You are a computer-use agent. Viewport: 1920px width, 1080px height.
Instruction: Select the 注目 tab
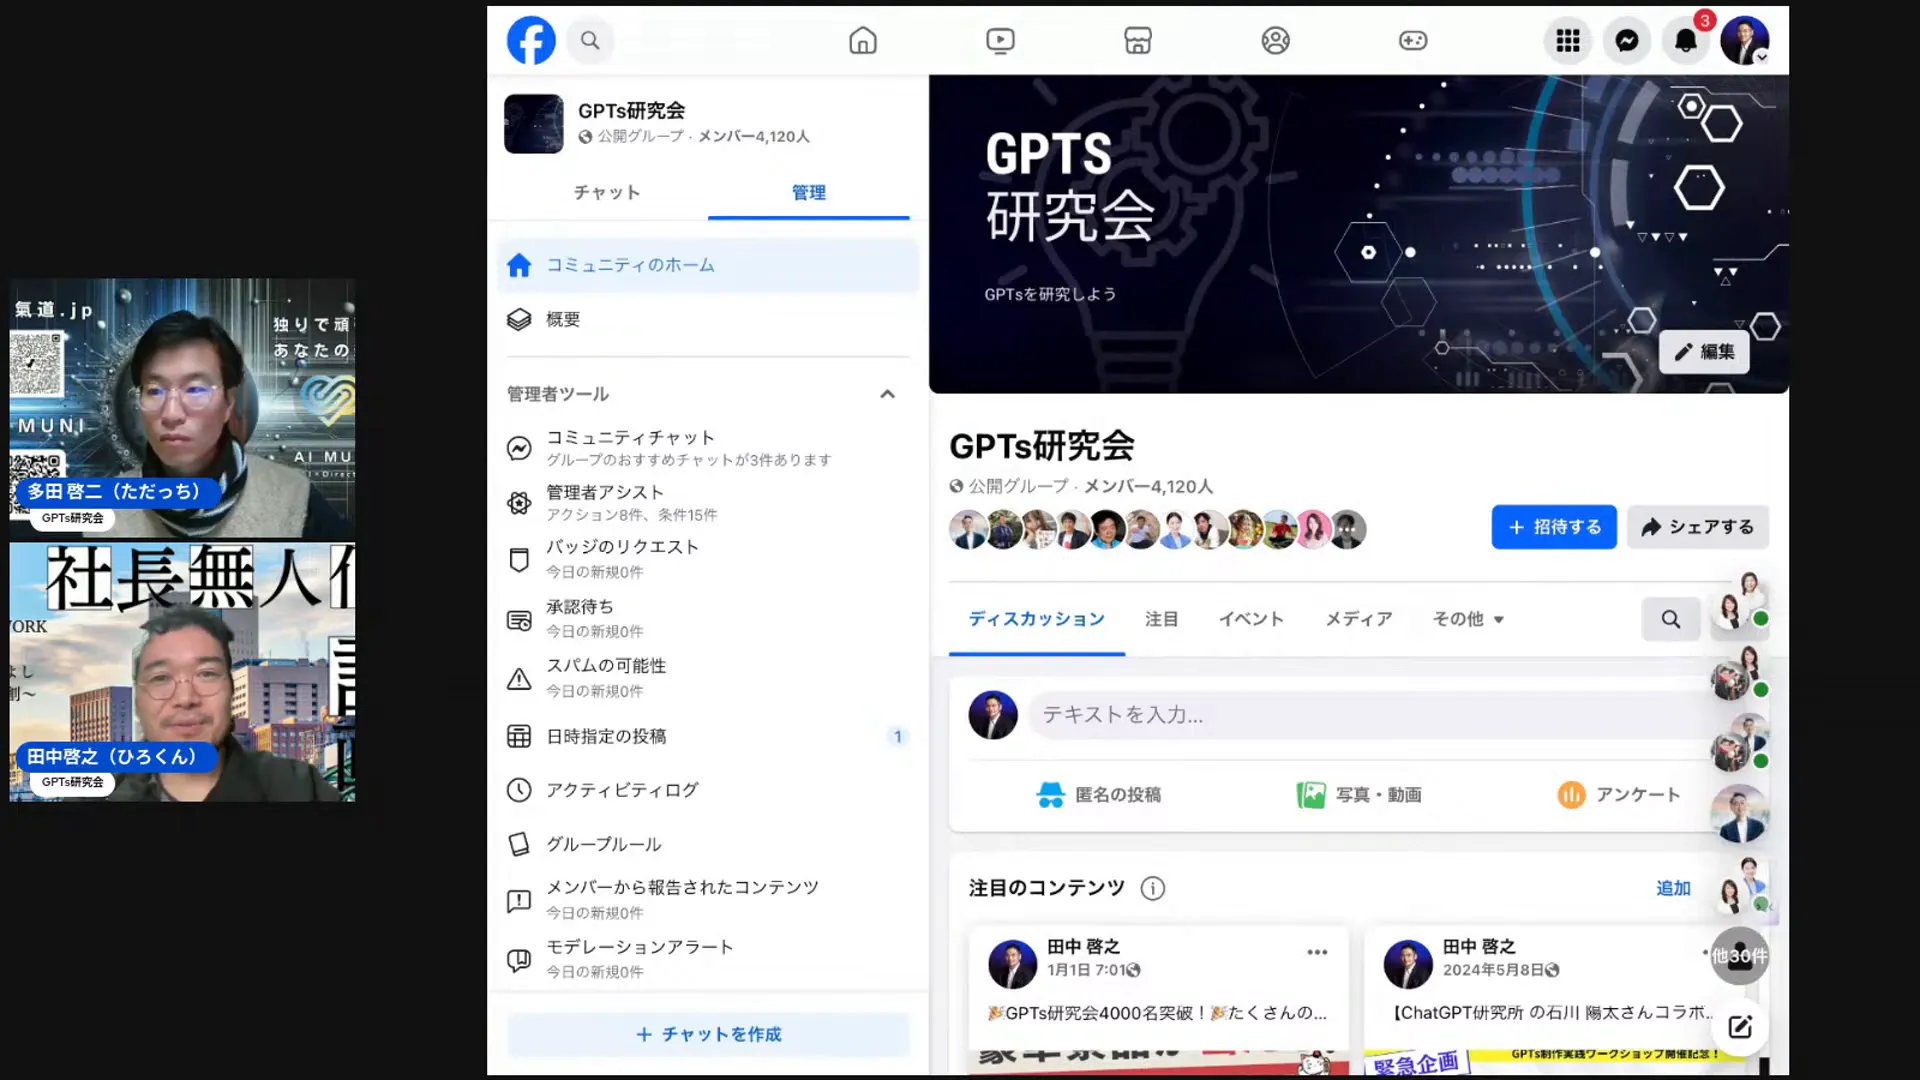(1161, 619)
